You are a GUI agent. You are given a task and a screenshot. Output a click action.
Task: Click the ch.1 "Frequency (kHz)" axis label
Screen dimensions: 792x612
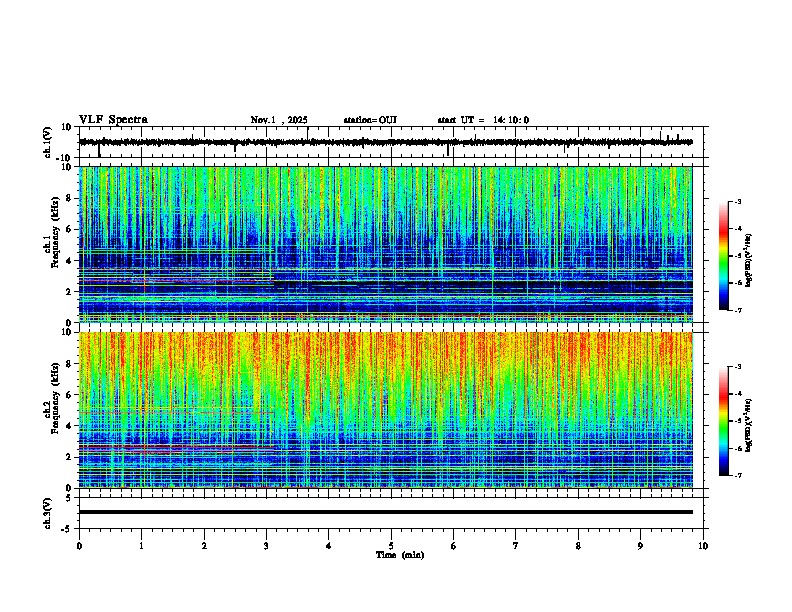pos(55,232)
